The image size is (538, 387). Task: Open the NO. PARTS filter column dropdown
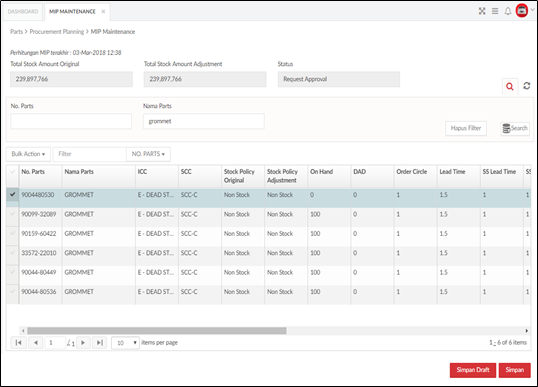tap(148, 154)
